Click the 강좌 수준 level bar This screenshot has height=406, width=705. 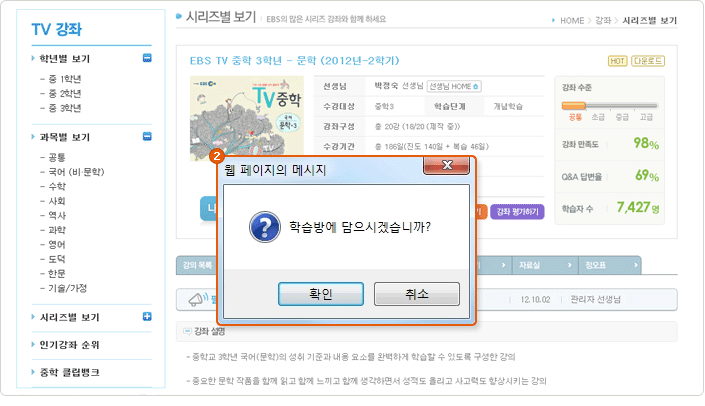point(610,106)
